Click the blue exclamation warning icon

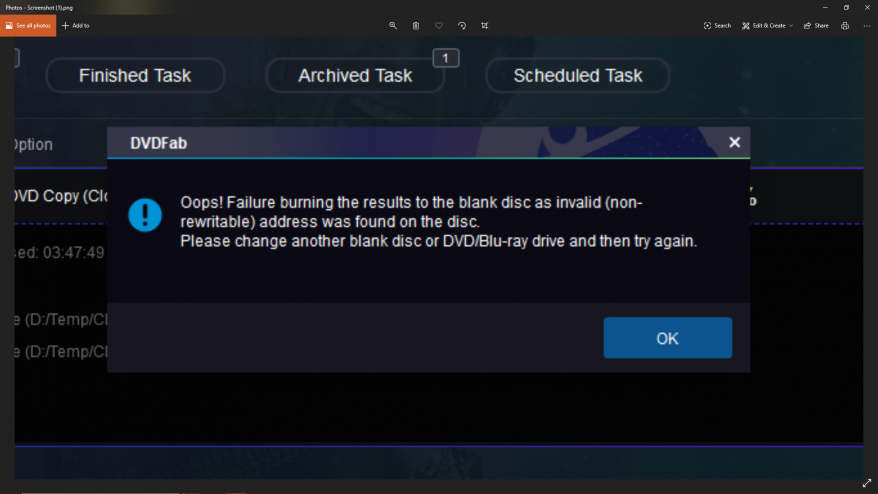(145, 215)
